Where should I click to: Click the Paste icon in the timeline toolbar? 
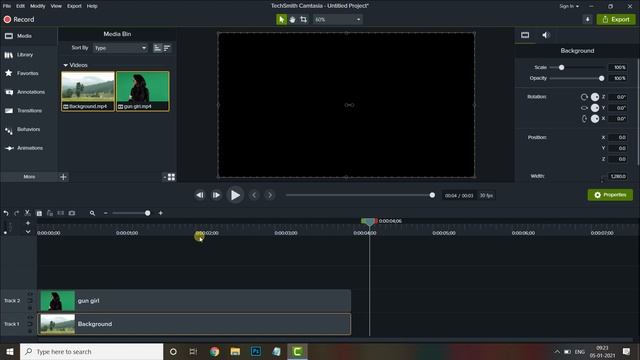[x=50, y=213]
